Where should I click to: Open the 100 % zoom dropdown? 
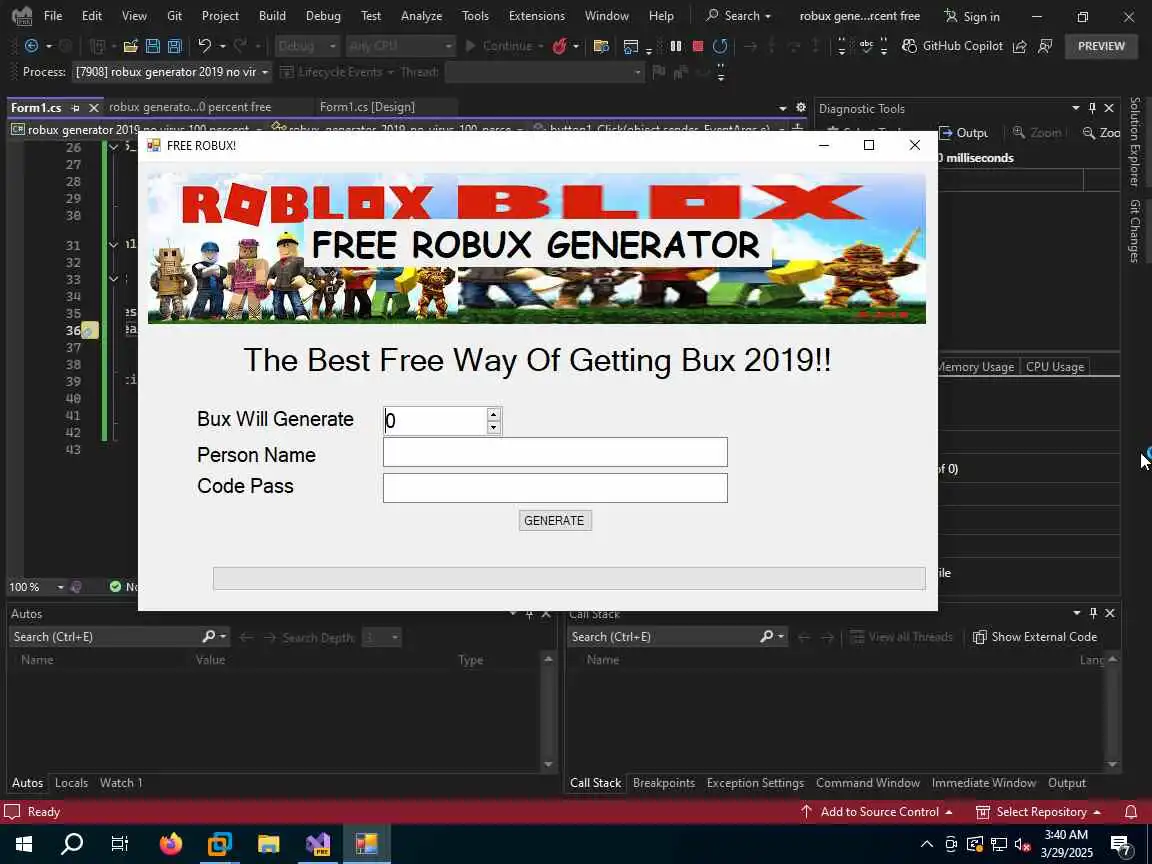[x=60, y=586]
